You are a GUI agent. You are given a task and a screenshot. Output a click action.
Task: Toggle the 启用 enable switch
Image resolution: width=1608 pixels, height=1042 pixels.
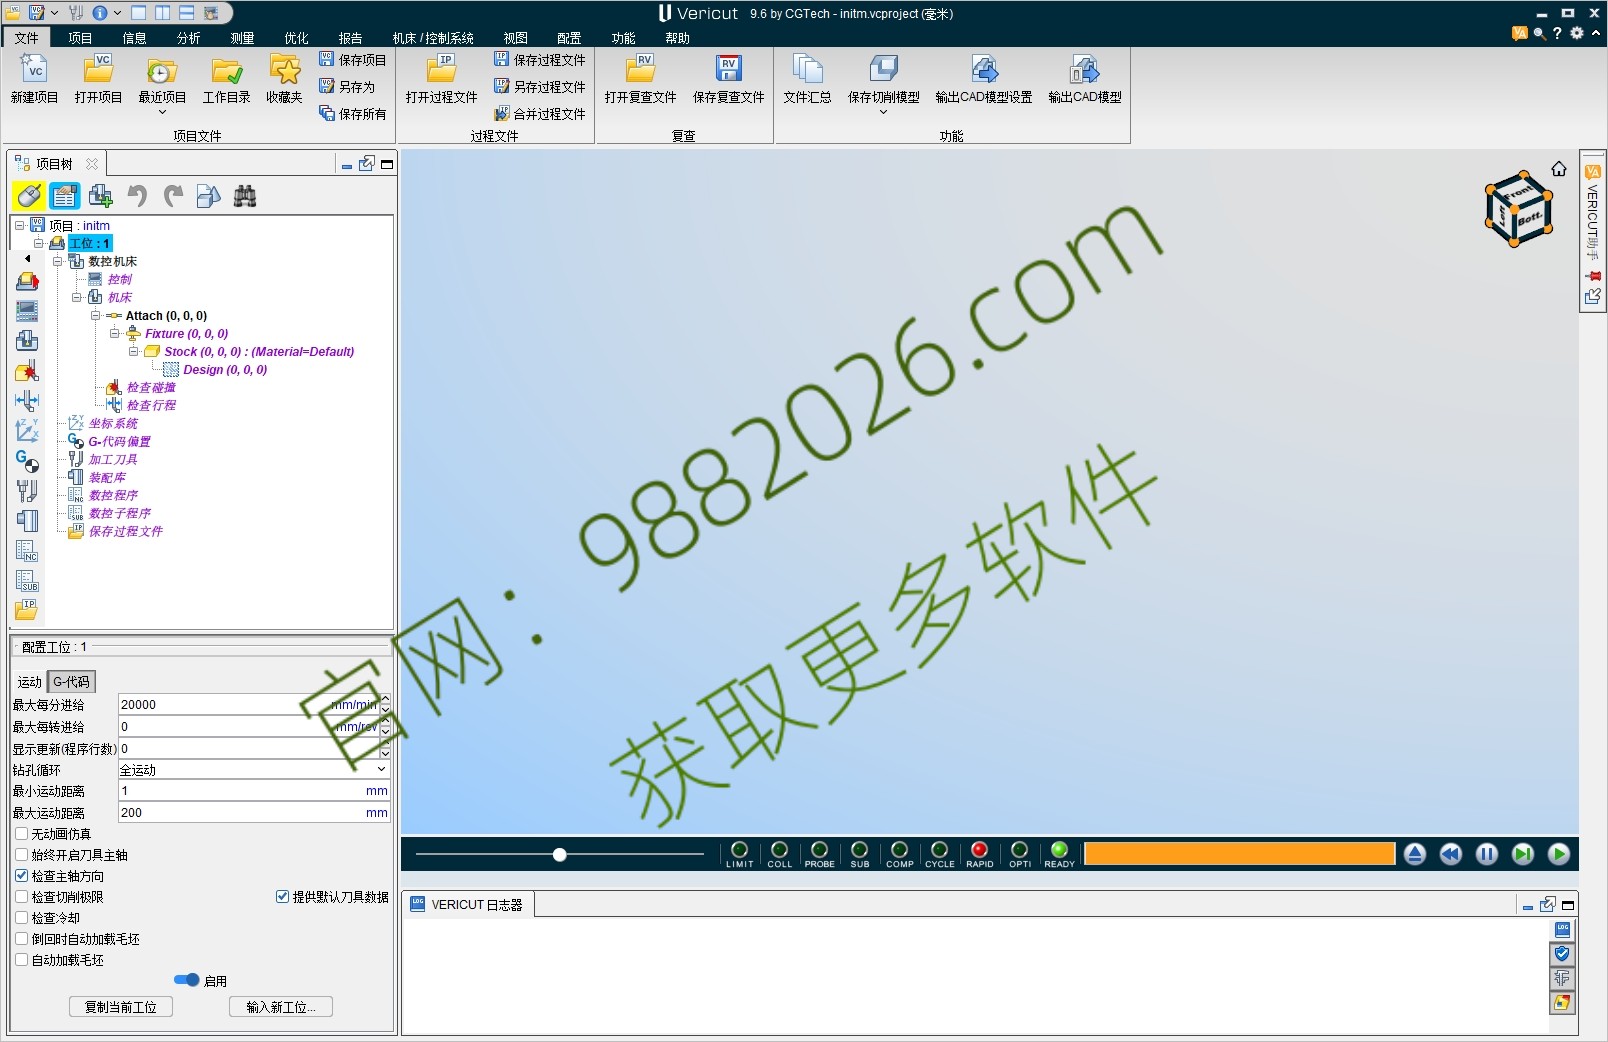tap(186, 980)
